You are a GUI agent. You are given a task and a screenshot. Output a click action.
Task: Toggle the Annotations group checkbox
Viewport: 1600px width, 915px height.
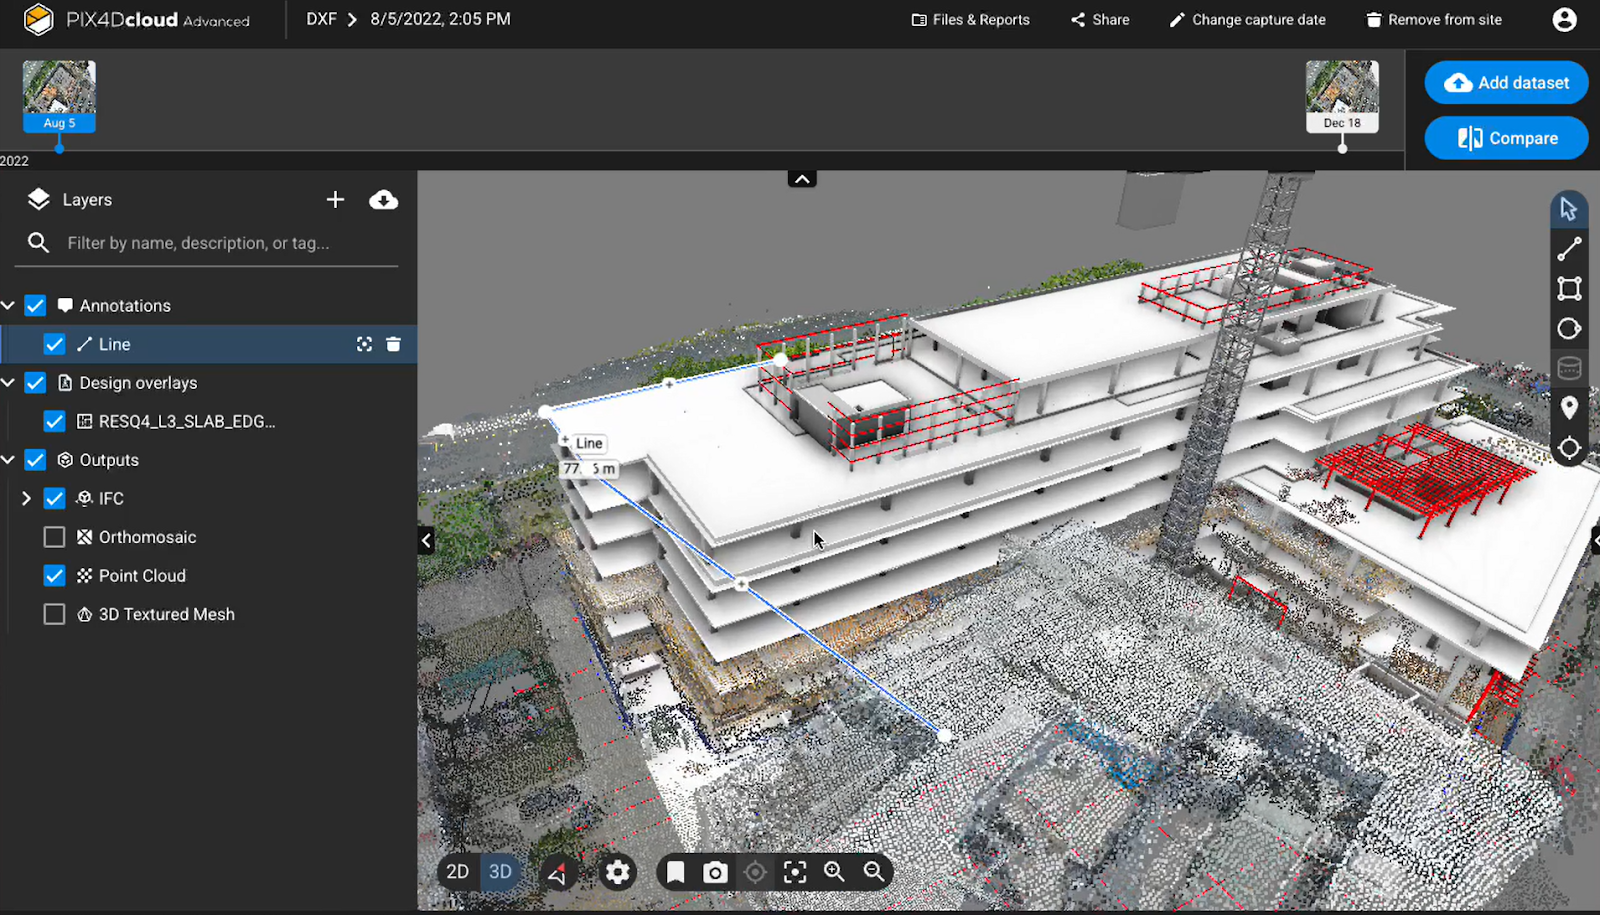[x=35, y=306]
